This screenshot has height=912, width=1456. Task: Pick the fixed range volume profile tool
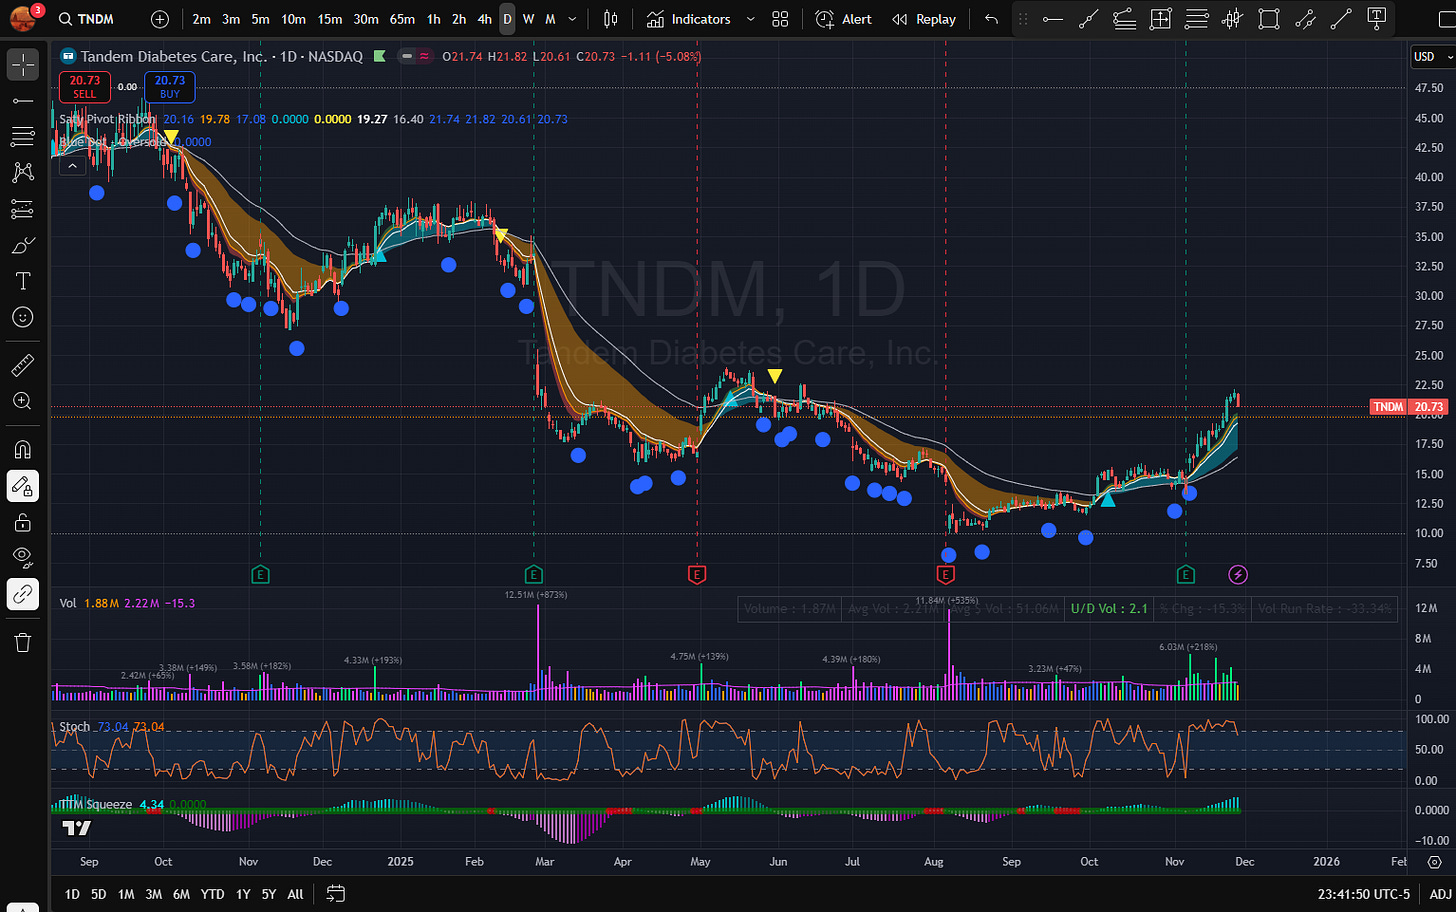click(1161, 18)
